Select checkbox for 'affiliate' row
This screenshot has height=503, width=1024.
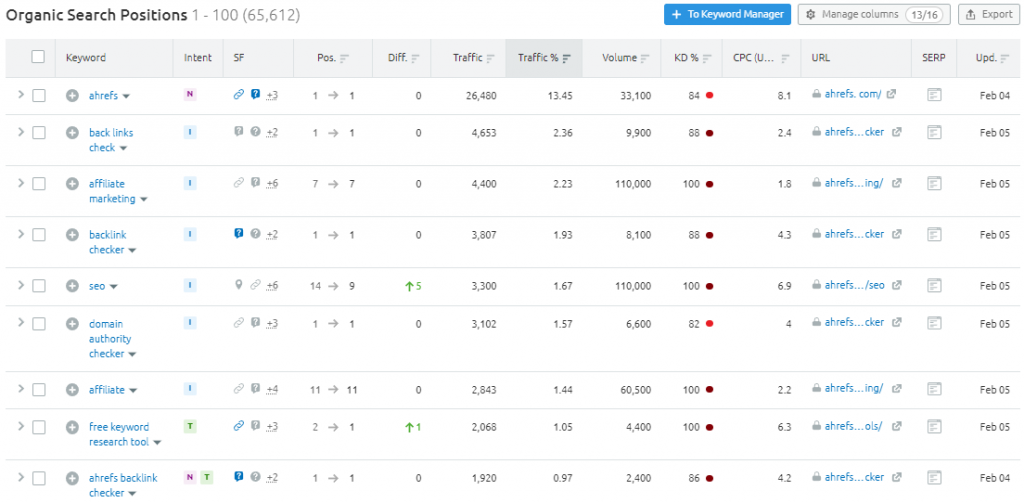click(39, 389)
